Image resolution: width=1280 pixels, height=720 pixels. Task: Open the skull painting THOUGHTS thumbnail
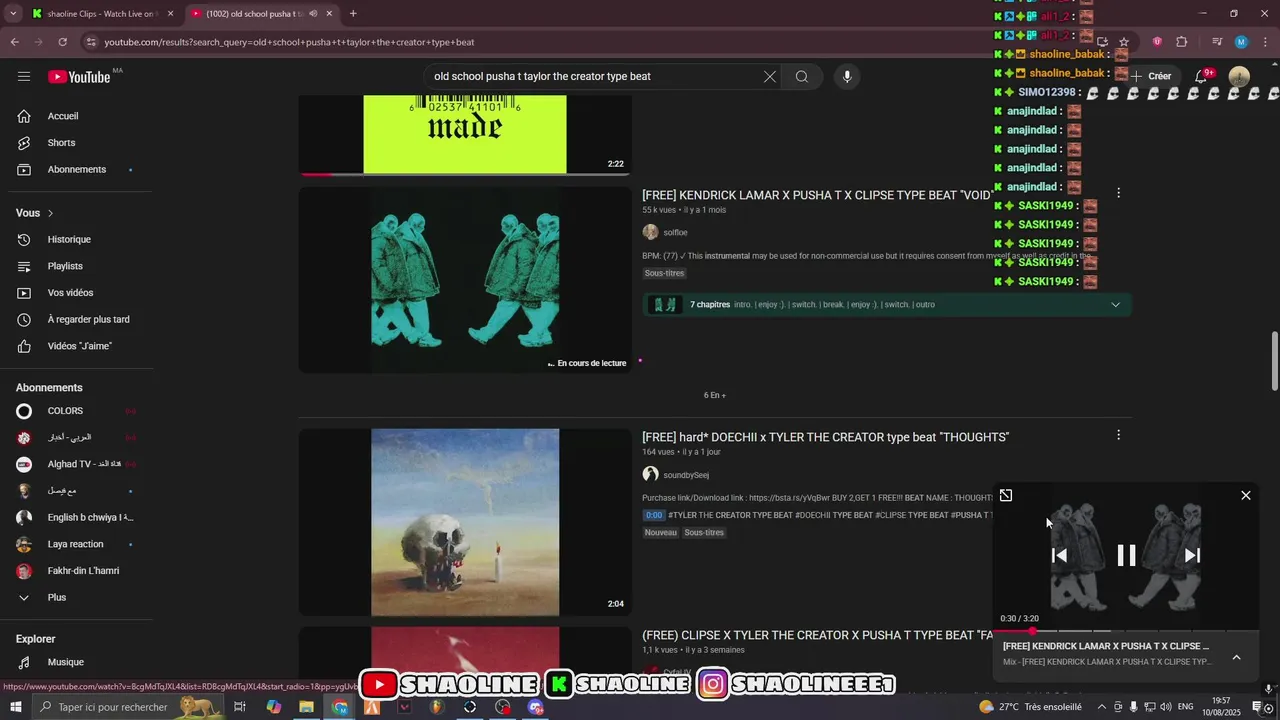(x=465, y=522)
